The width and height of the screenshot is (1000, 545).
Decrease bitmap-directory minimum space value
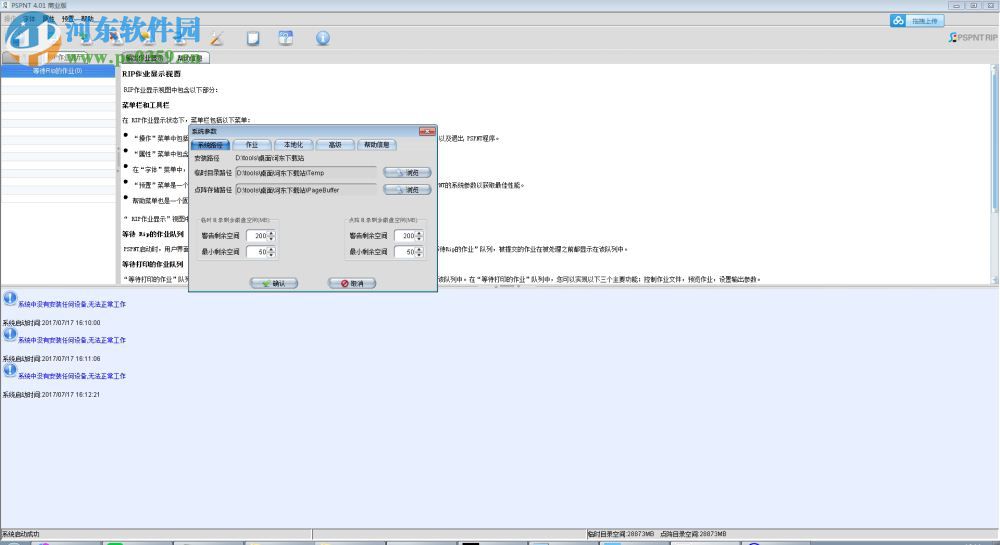click(419, 255)
